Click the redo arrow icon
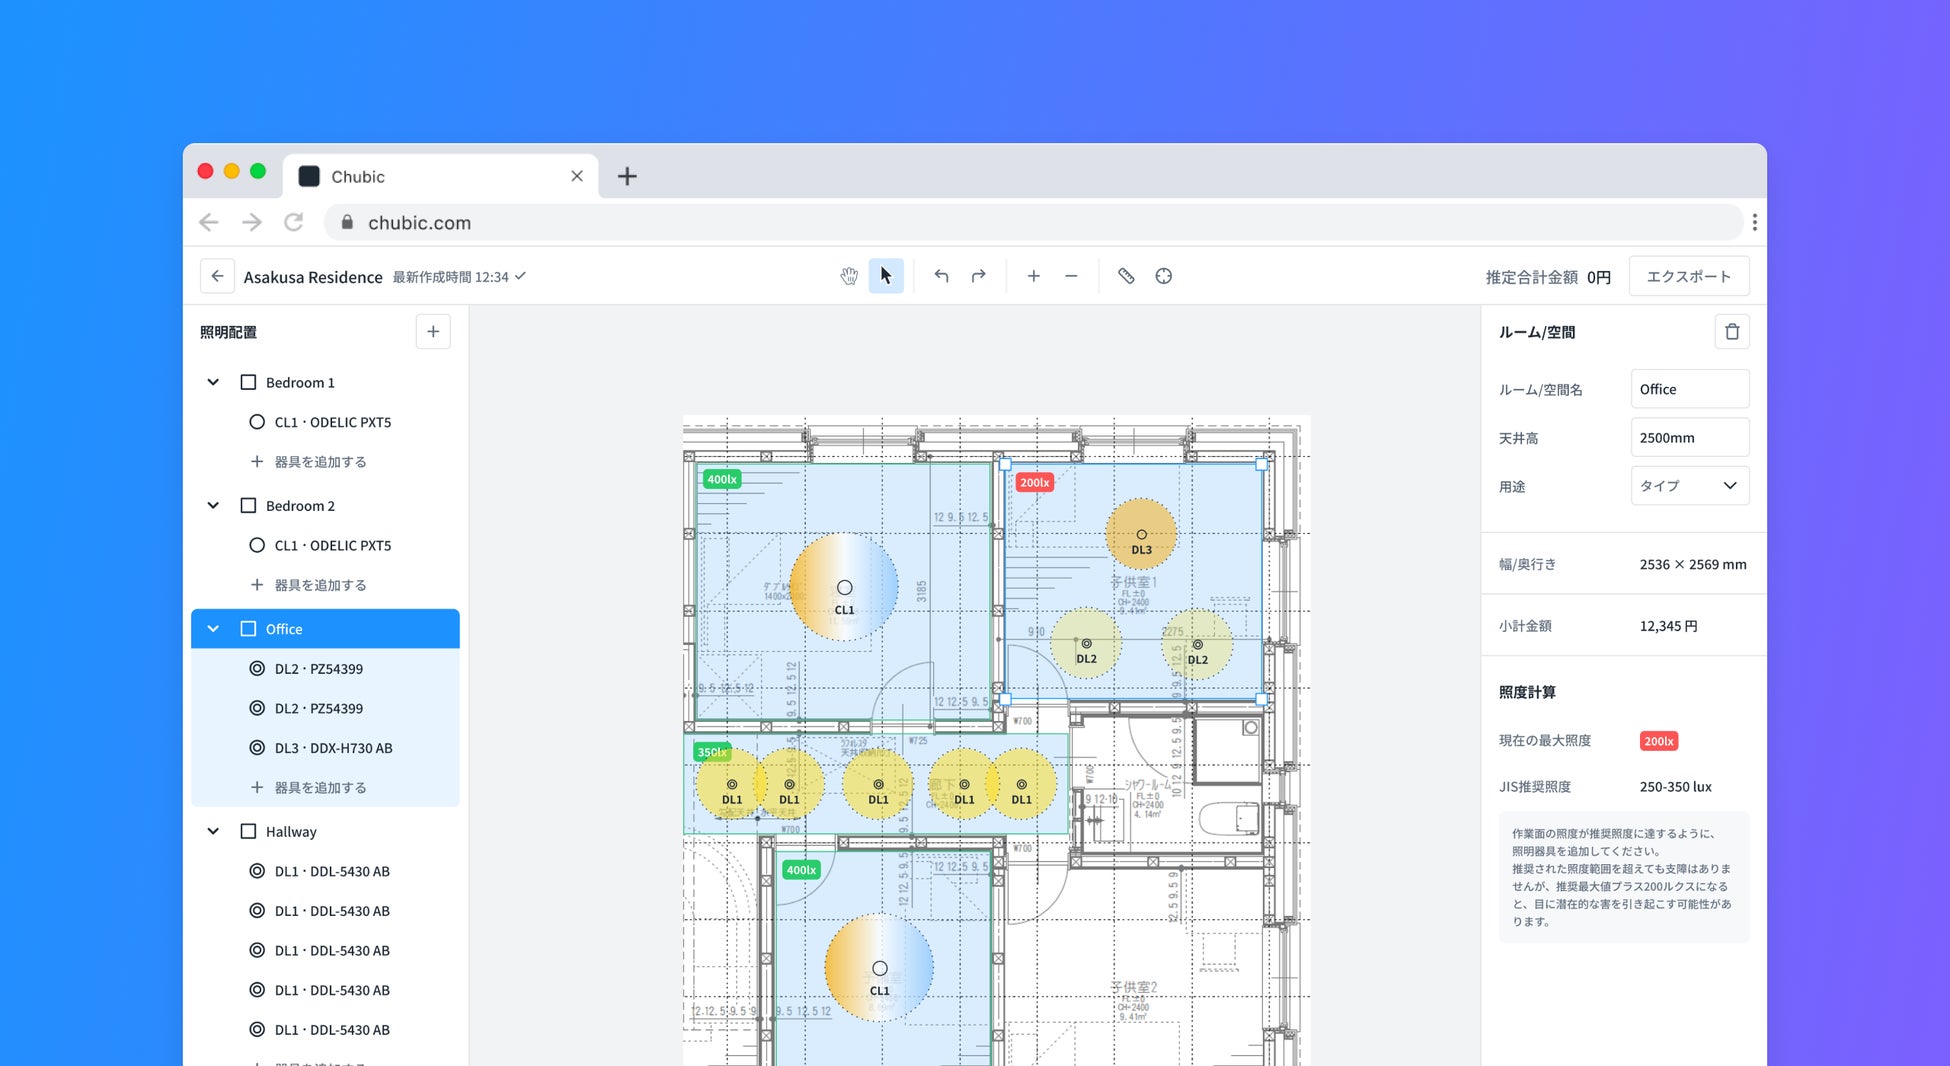This screenshot has width=1950, height=1066. 978,276
